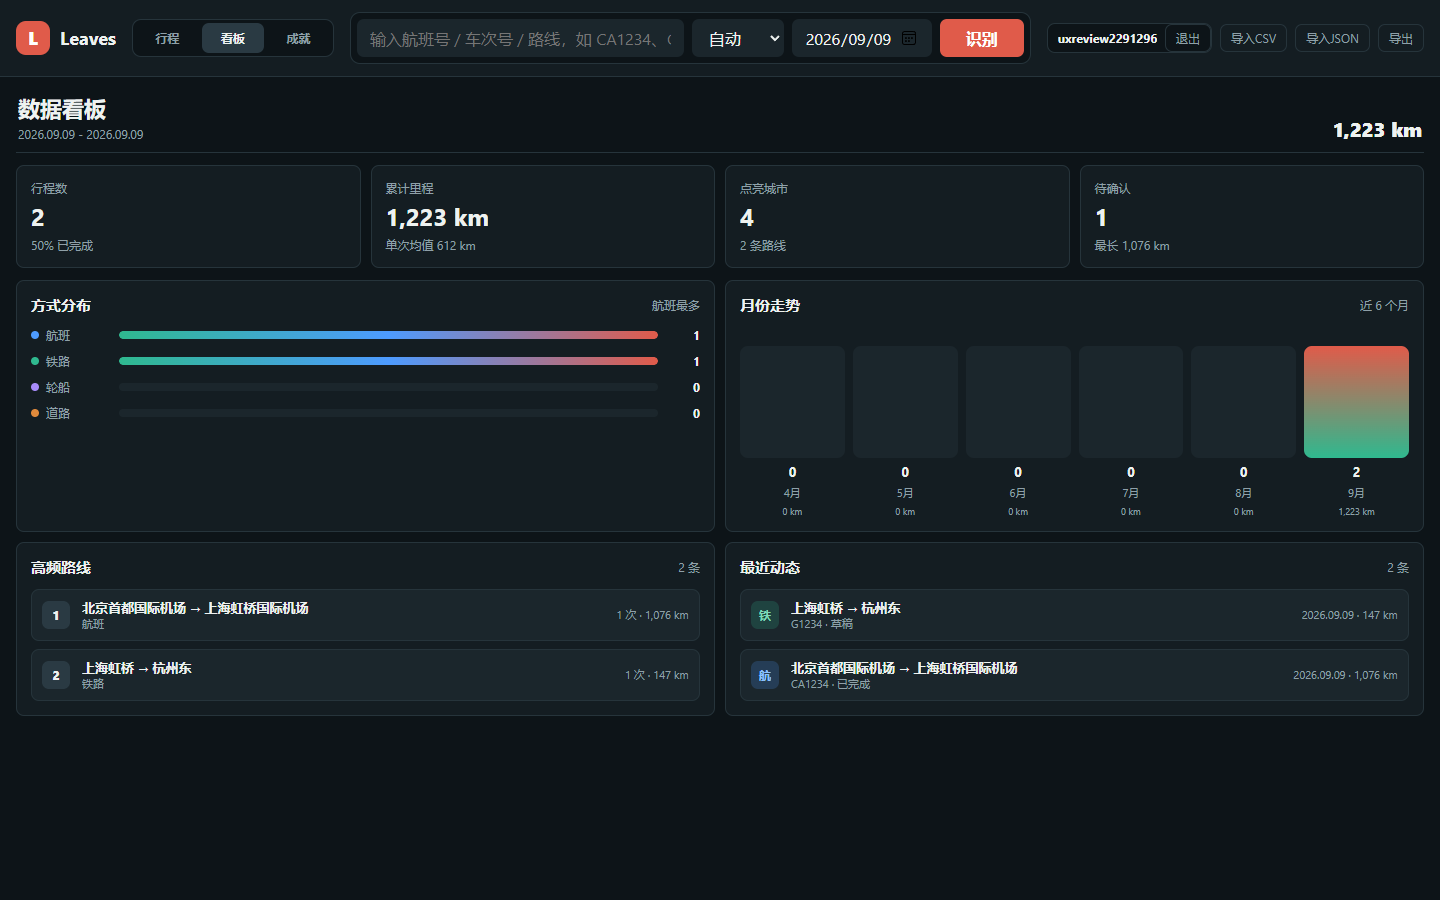Click the 航班最多 label in 方式分布
The width and height of the screenshot is (1440, 900).
click(676, 306)
